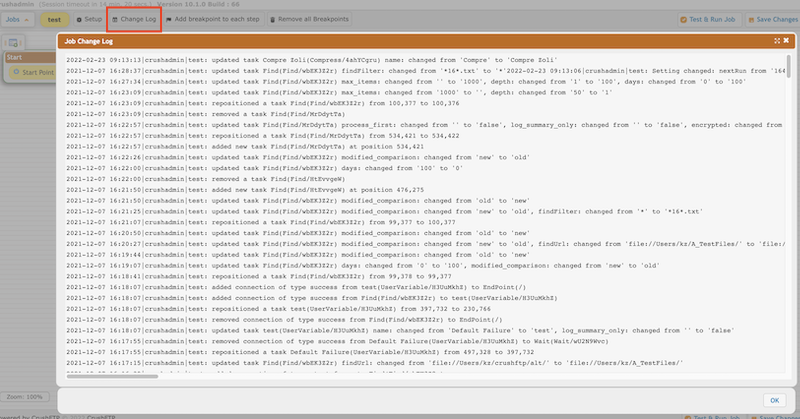The height and width of the screenshot is (419, 800).
Task: Click the top Save Changes button
Action: 772,19
